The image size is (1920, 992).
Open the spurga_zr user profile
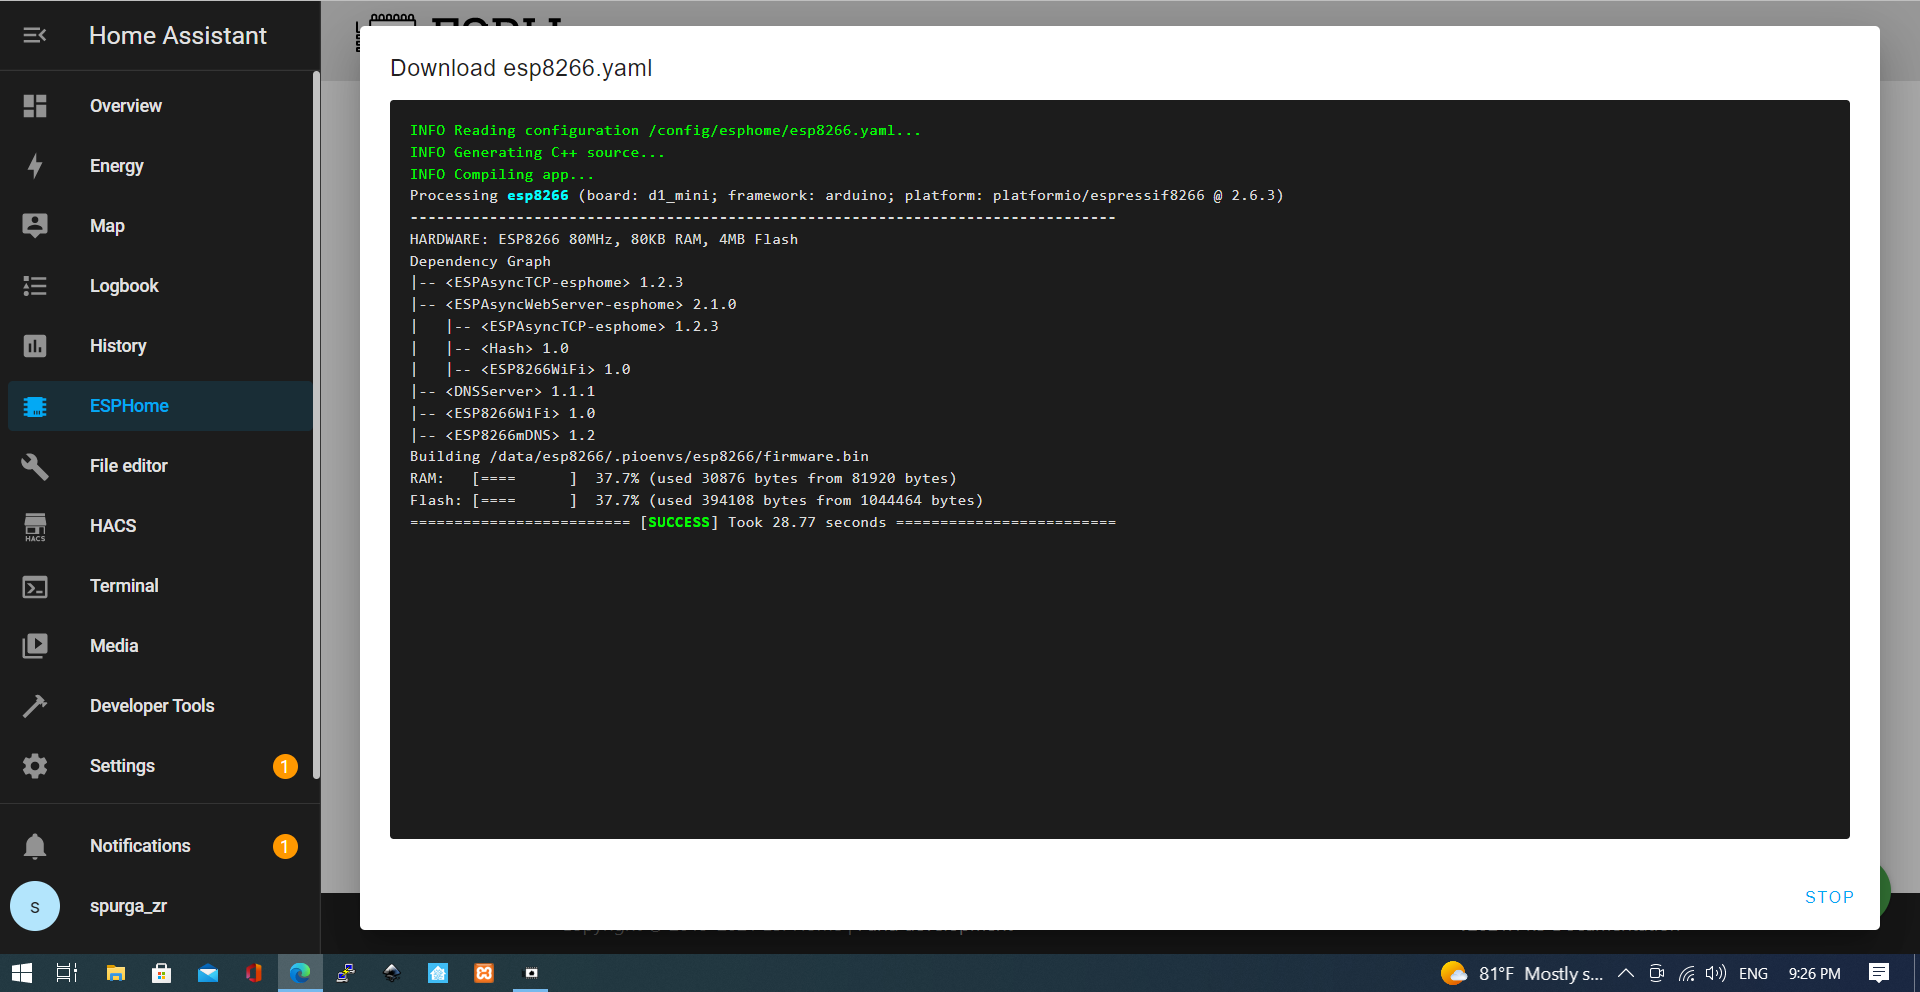(160, 906)
